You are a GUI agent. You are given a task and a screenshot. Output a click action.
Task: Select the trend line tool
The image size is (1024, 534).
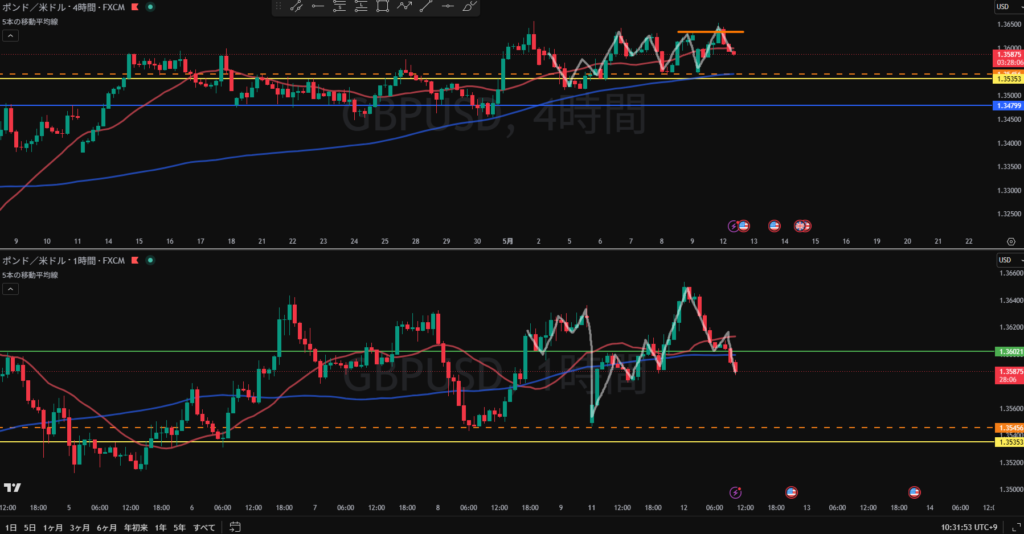426,6
